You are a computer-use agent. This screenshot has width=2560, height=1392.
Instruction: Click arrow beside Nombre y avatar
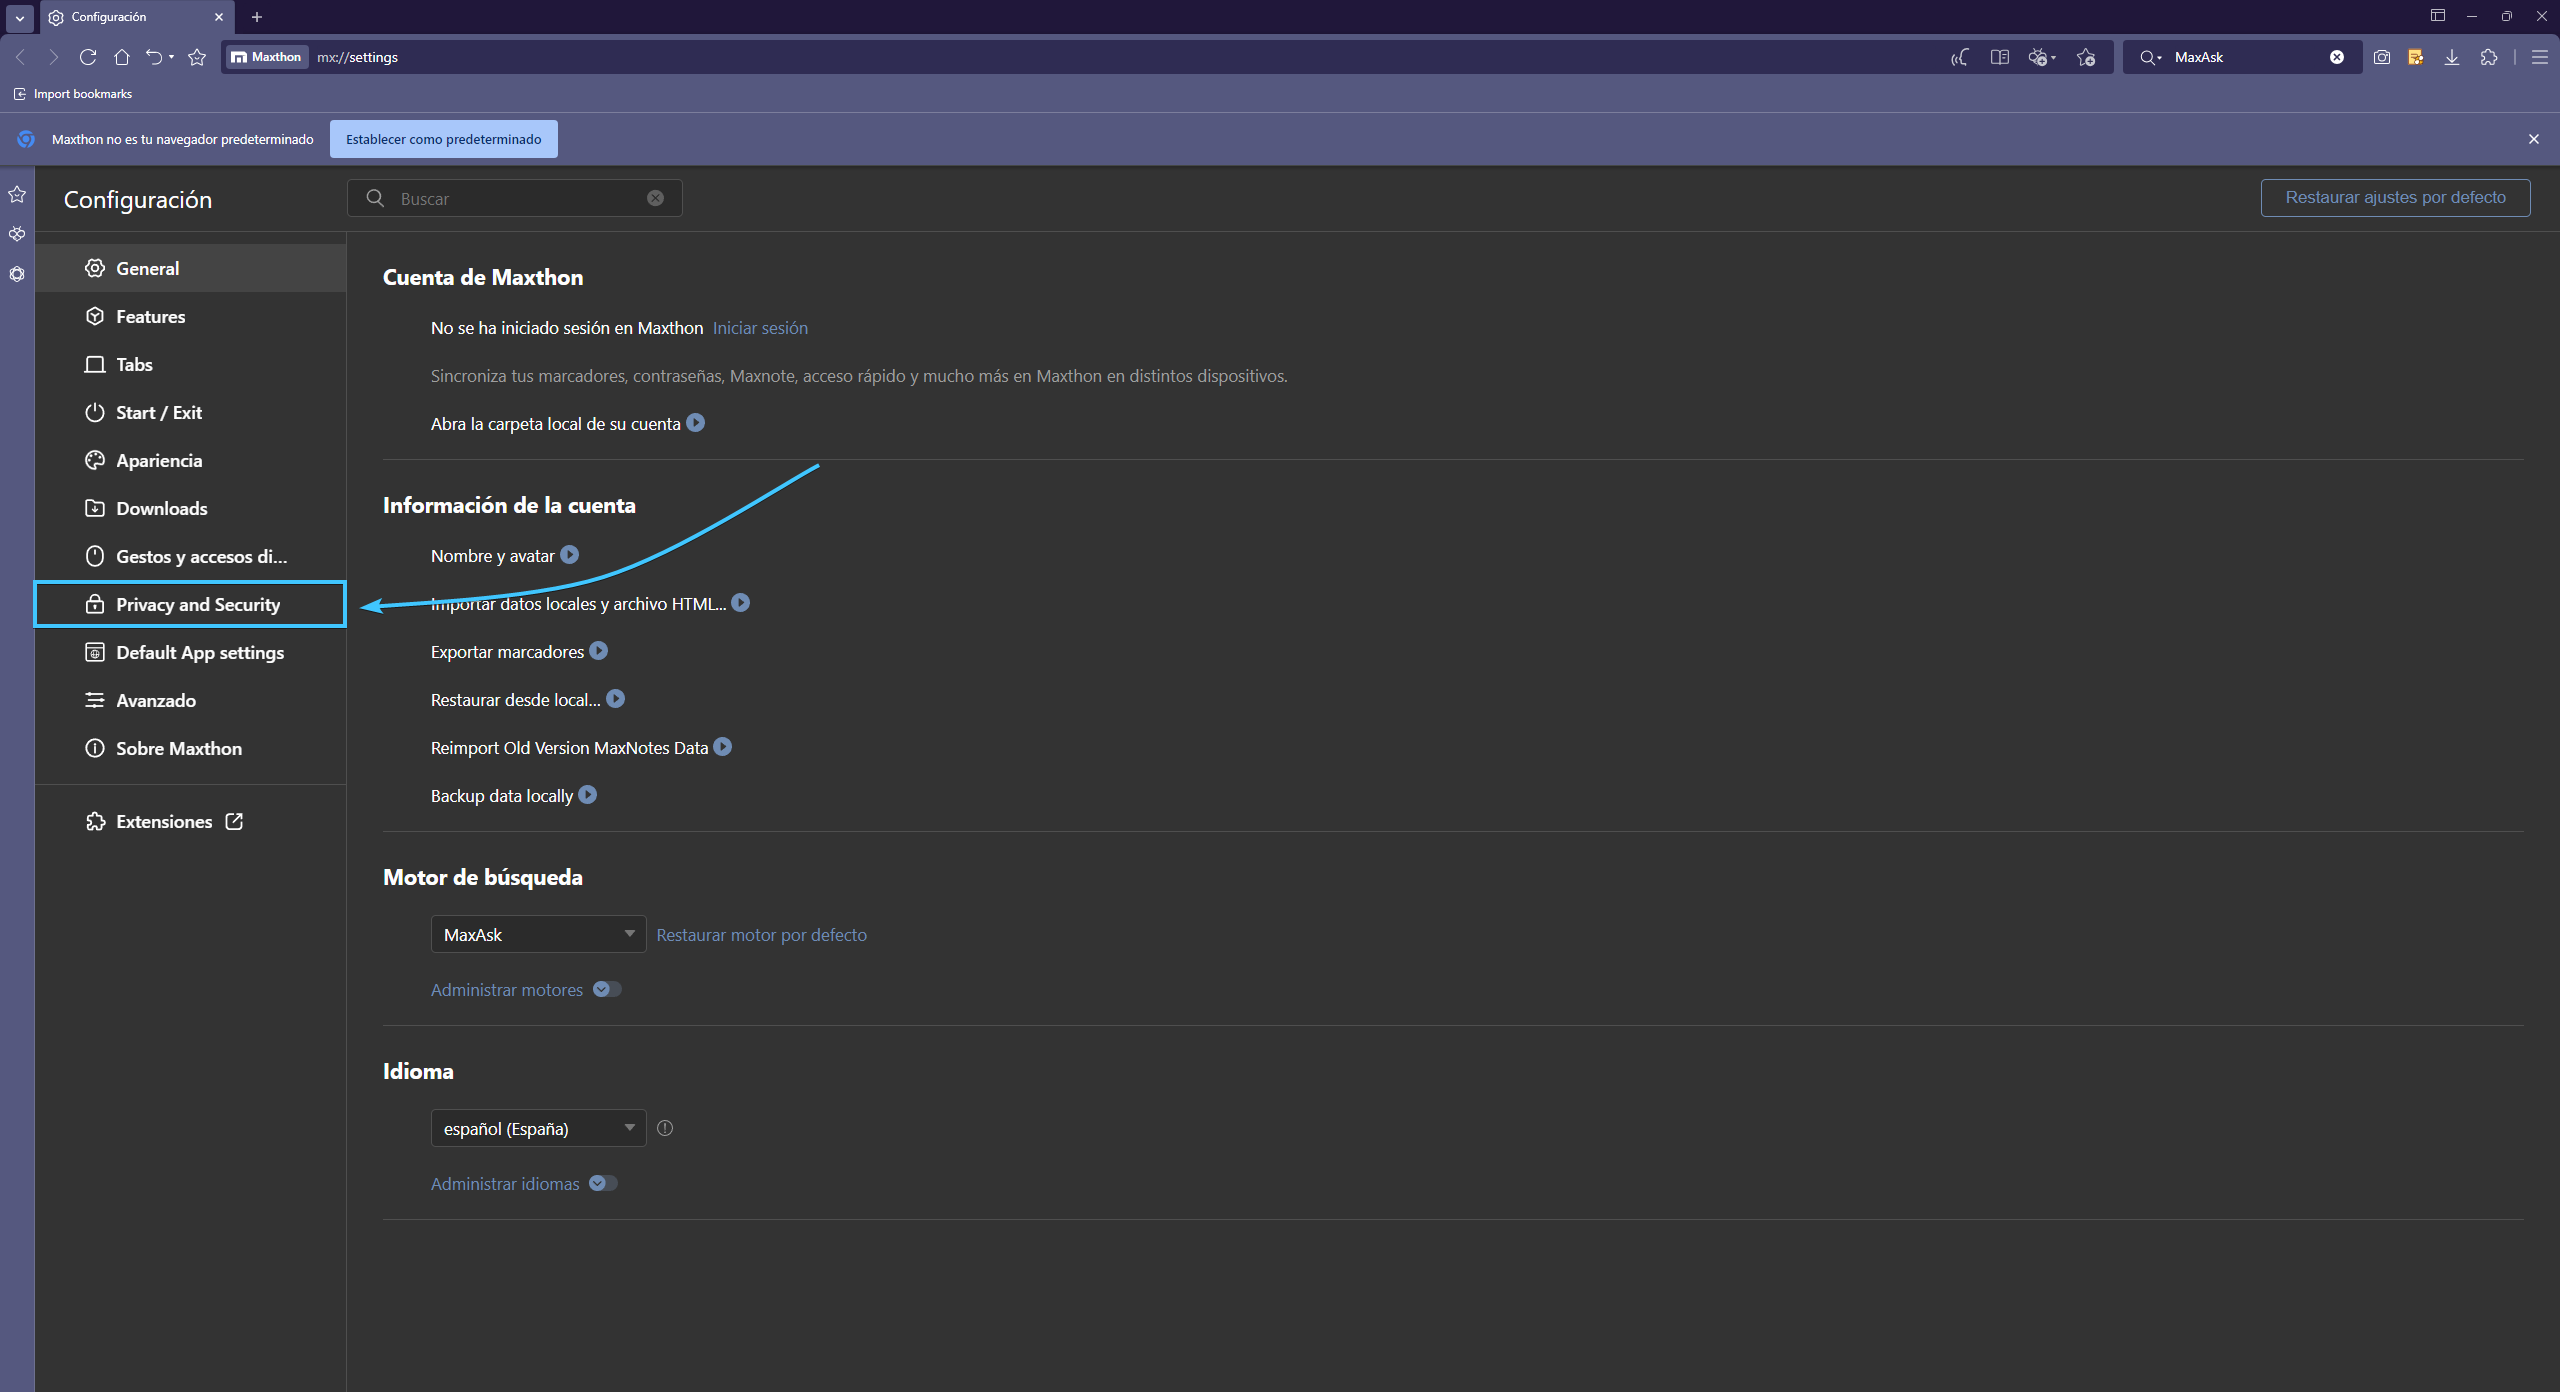pos(570,555)
